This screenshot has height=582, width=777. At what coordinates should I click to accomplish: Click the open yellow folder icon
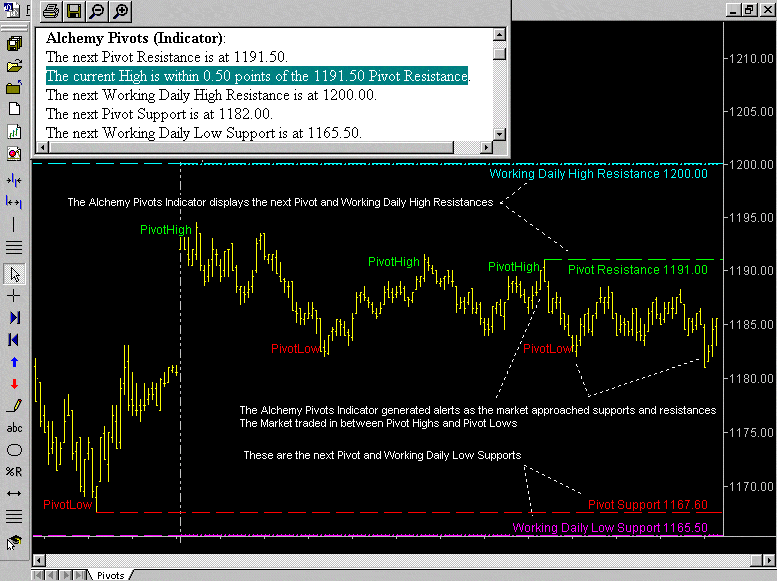click(x=14, y=65)
